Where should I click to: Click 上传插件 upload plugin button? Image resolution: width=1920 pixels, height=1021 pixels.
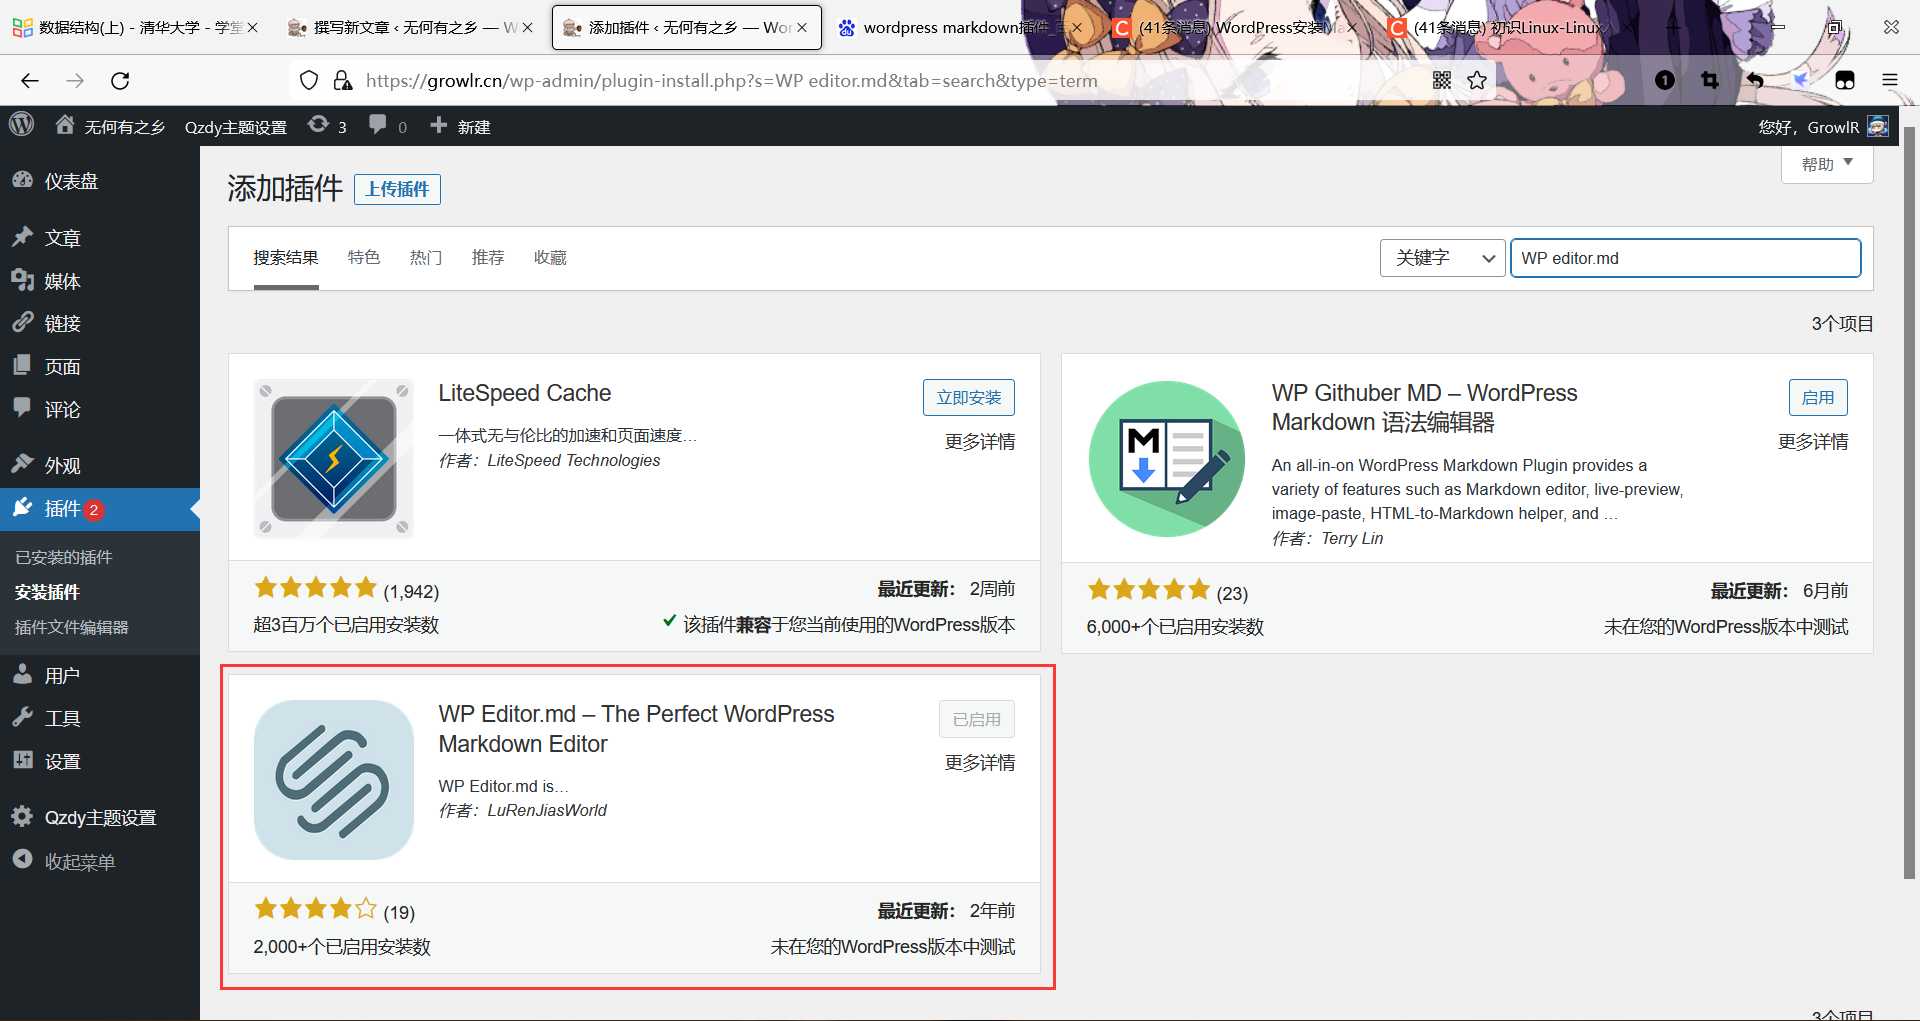397,189
